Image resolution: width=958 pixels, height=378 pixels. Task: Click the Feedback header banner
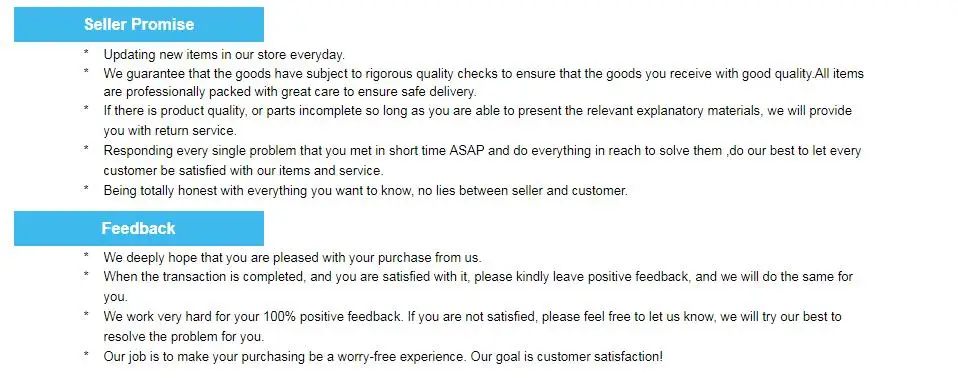click(139, 228)
